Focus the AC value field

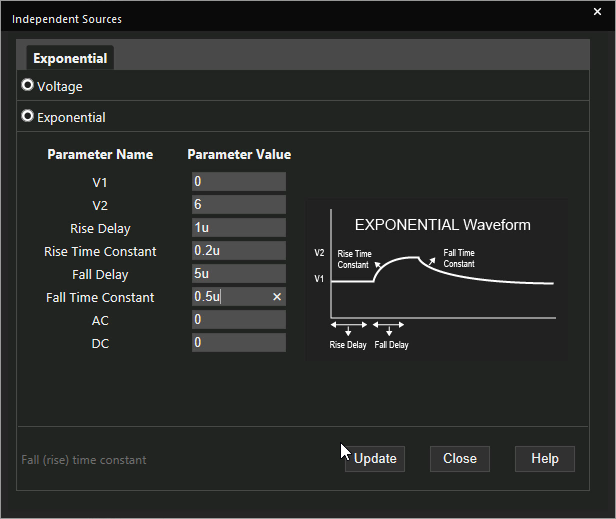click(239, 319)
